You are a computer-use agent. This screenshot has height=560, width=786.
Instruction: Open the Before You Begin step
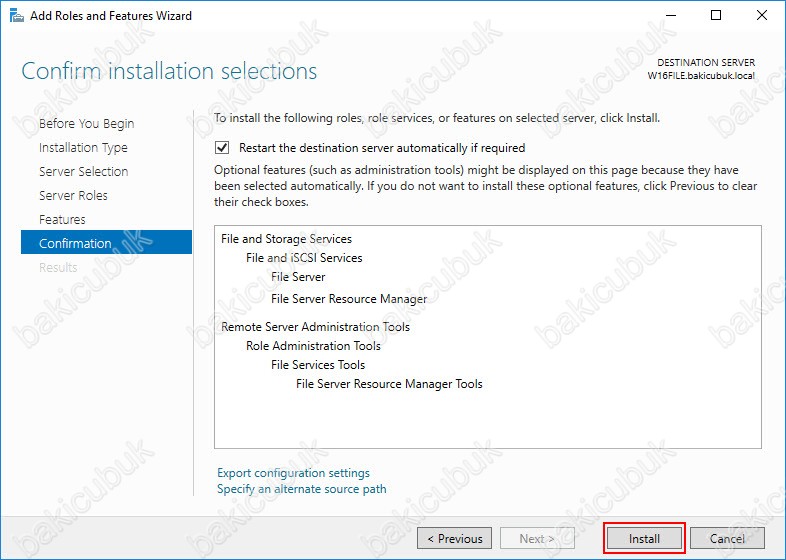tap(86, 123)
